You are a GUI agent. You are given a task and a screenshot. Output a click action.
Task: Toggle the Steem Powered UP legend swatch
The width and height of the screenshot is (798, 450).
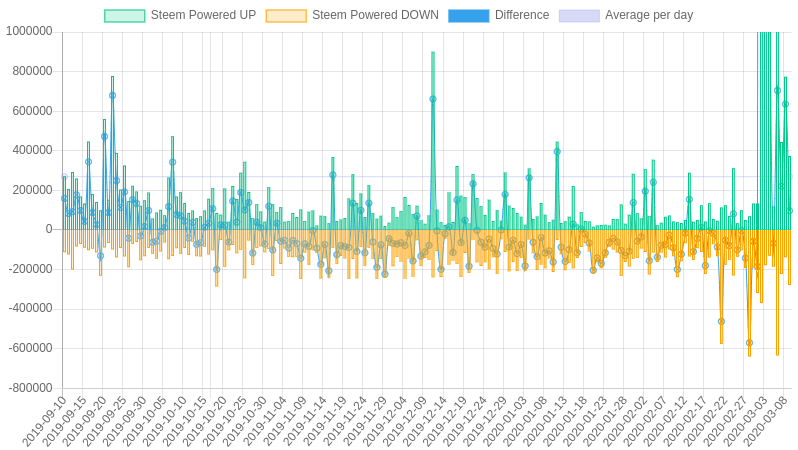click(124, 16)
